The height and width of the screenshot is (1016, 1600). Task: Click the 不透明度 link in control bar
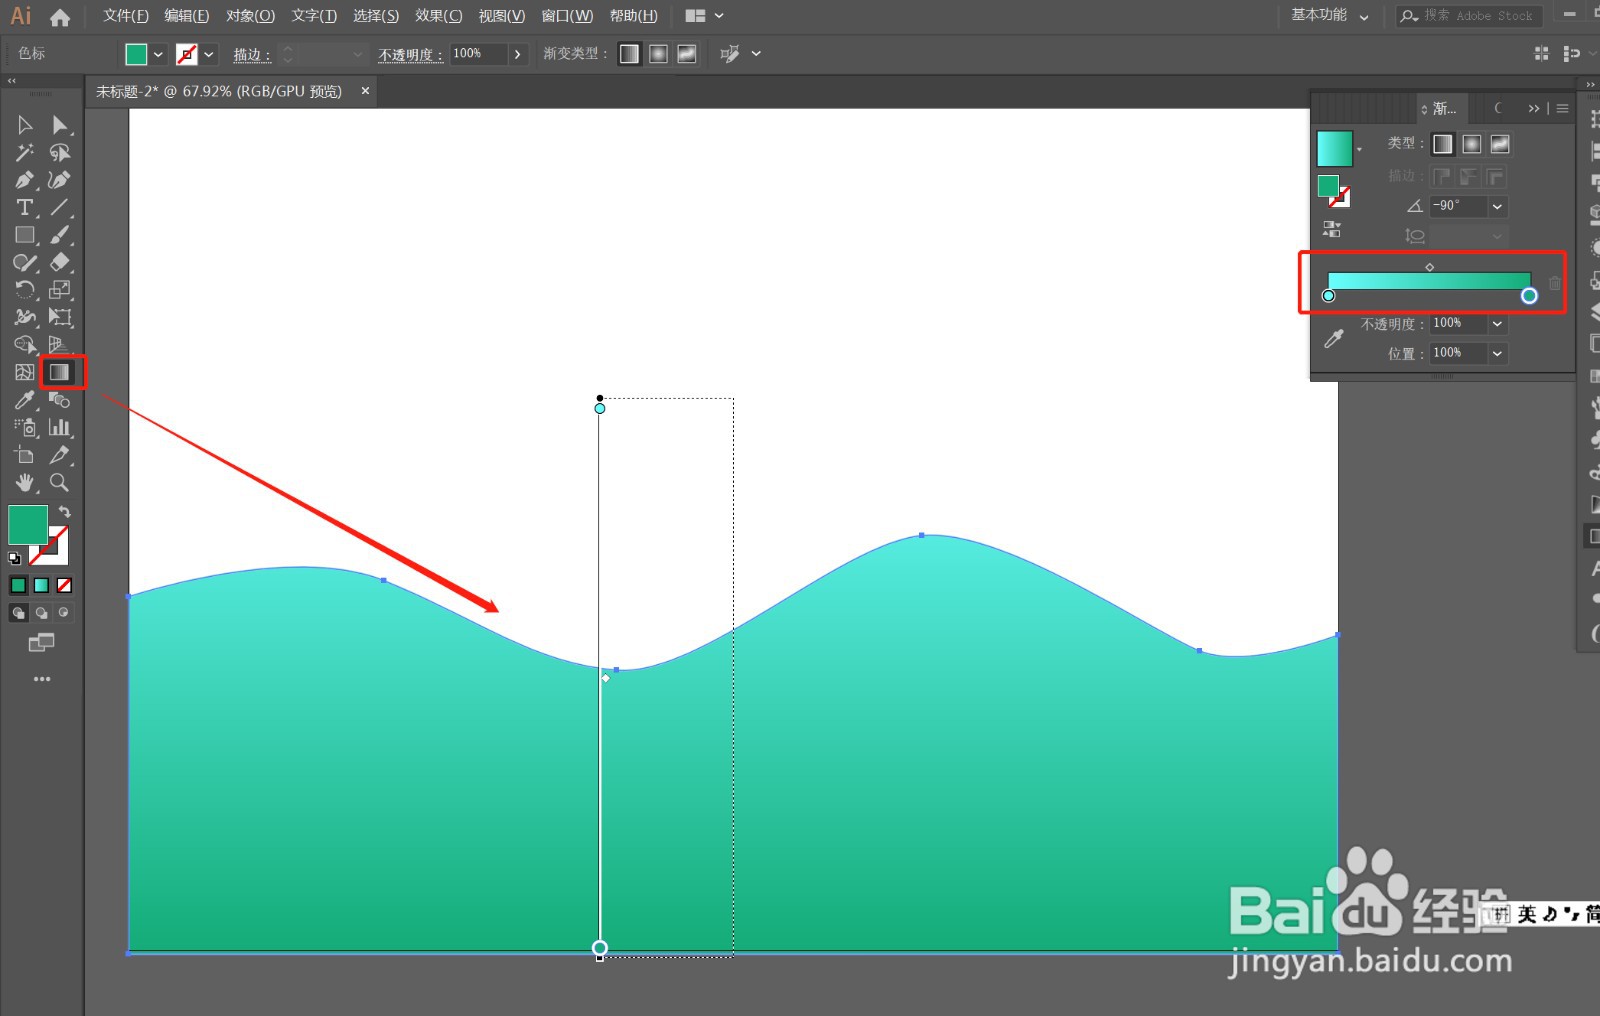[410, 55]
